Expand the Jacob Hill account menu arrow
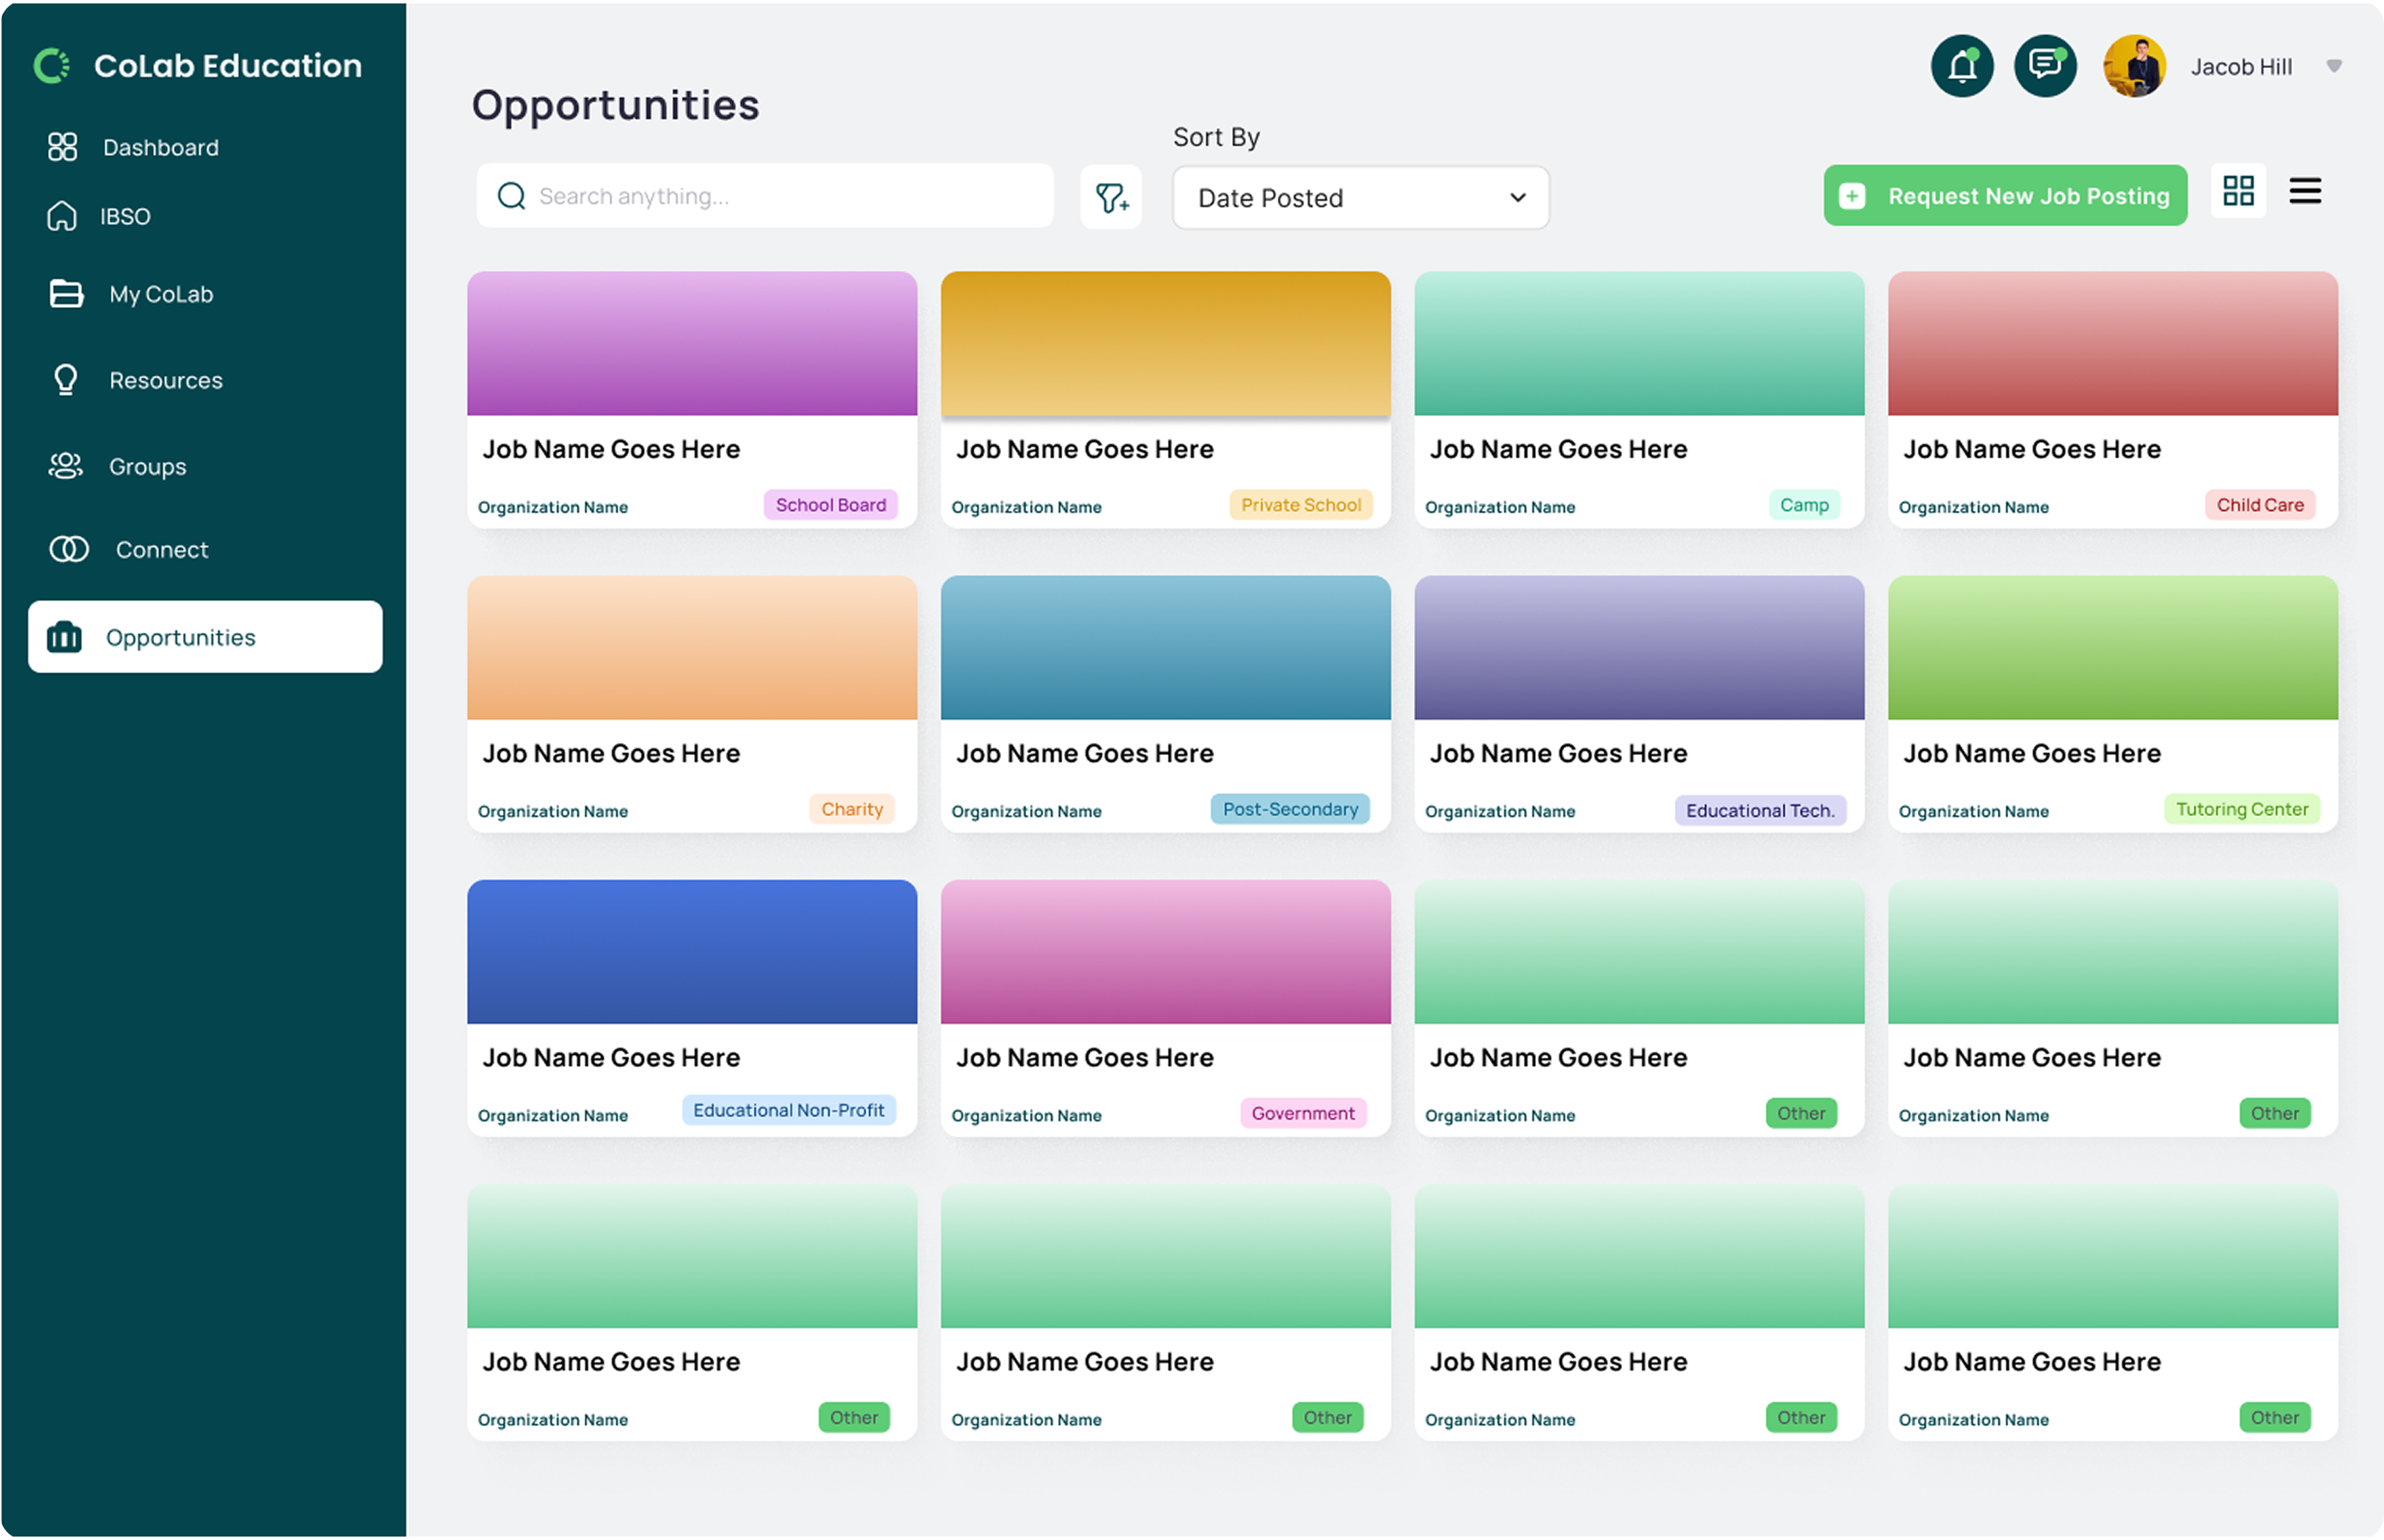Image resolution: width=2384 pixels, height=1540 pixels. [x=2334, y=66]
